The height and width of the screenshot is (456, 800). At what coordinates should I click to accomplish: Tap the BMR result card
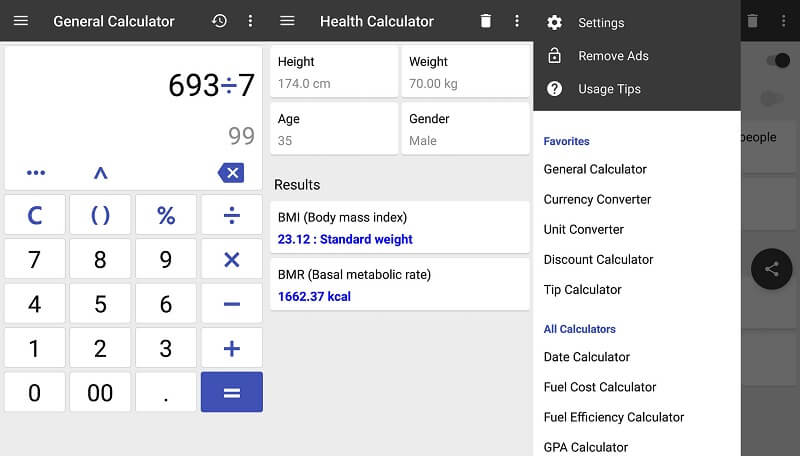[399, 285]
